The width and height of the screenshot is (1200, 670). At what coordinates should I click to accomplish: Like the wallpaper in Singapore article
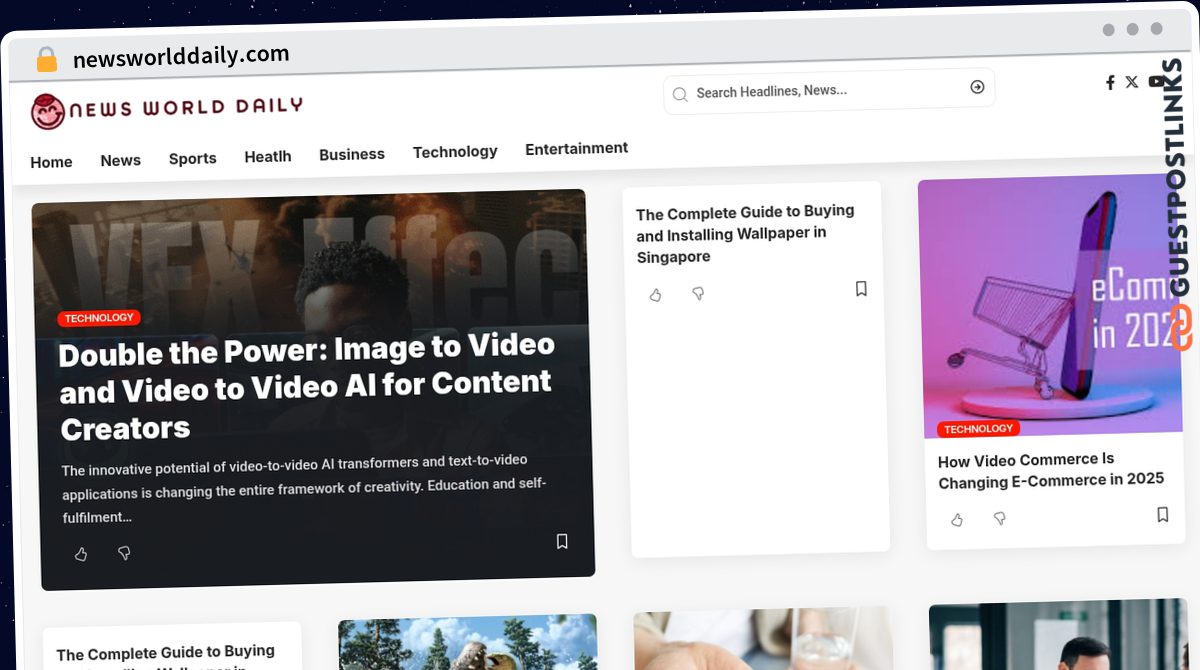656,295
